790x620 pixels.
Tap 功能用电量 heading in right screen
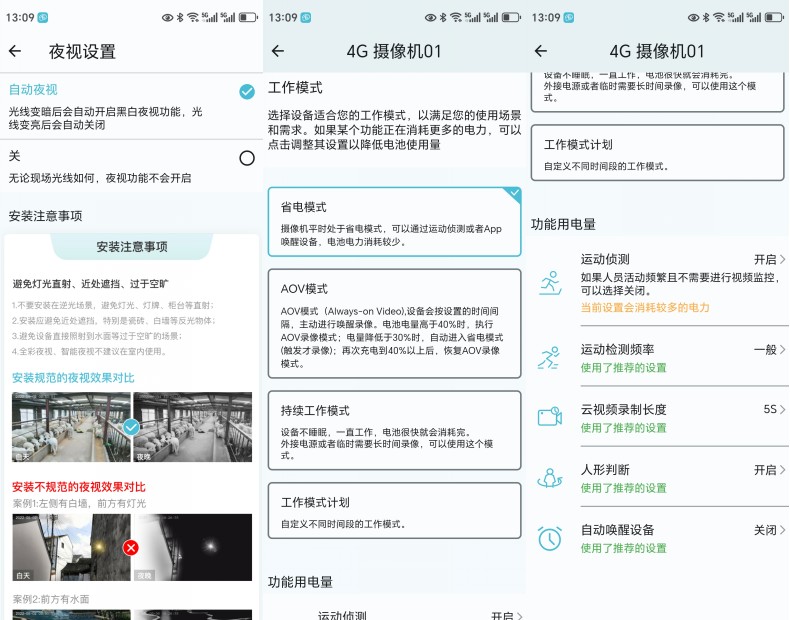[563, 224]
